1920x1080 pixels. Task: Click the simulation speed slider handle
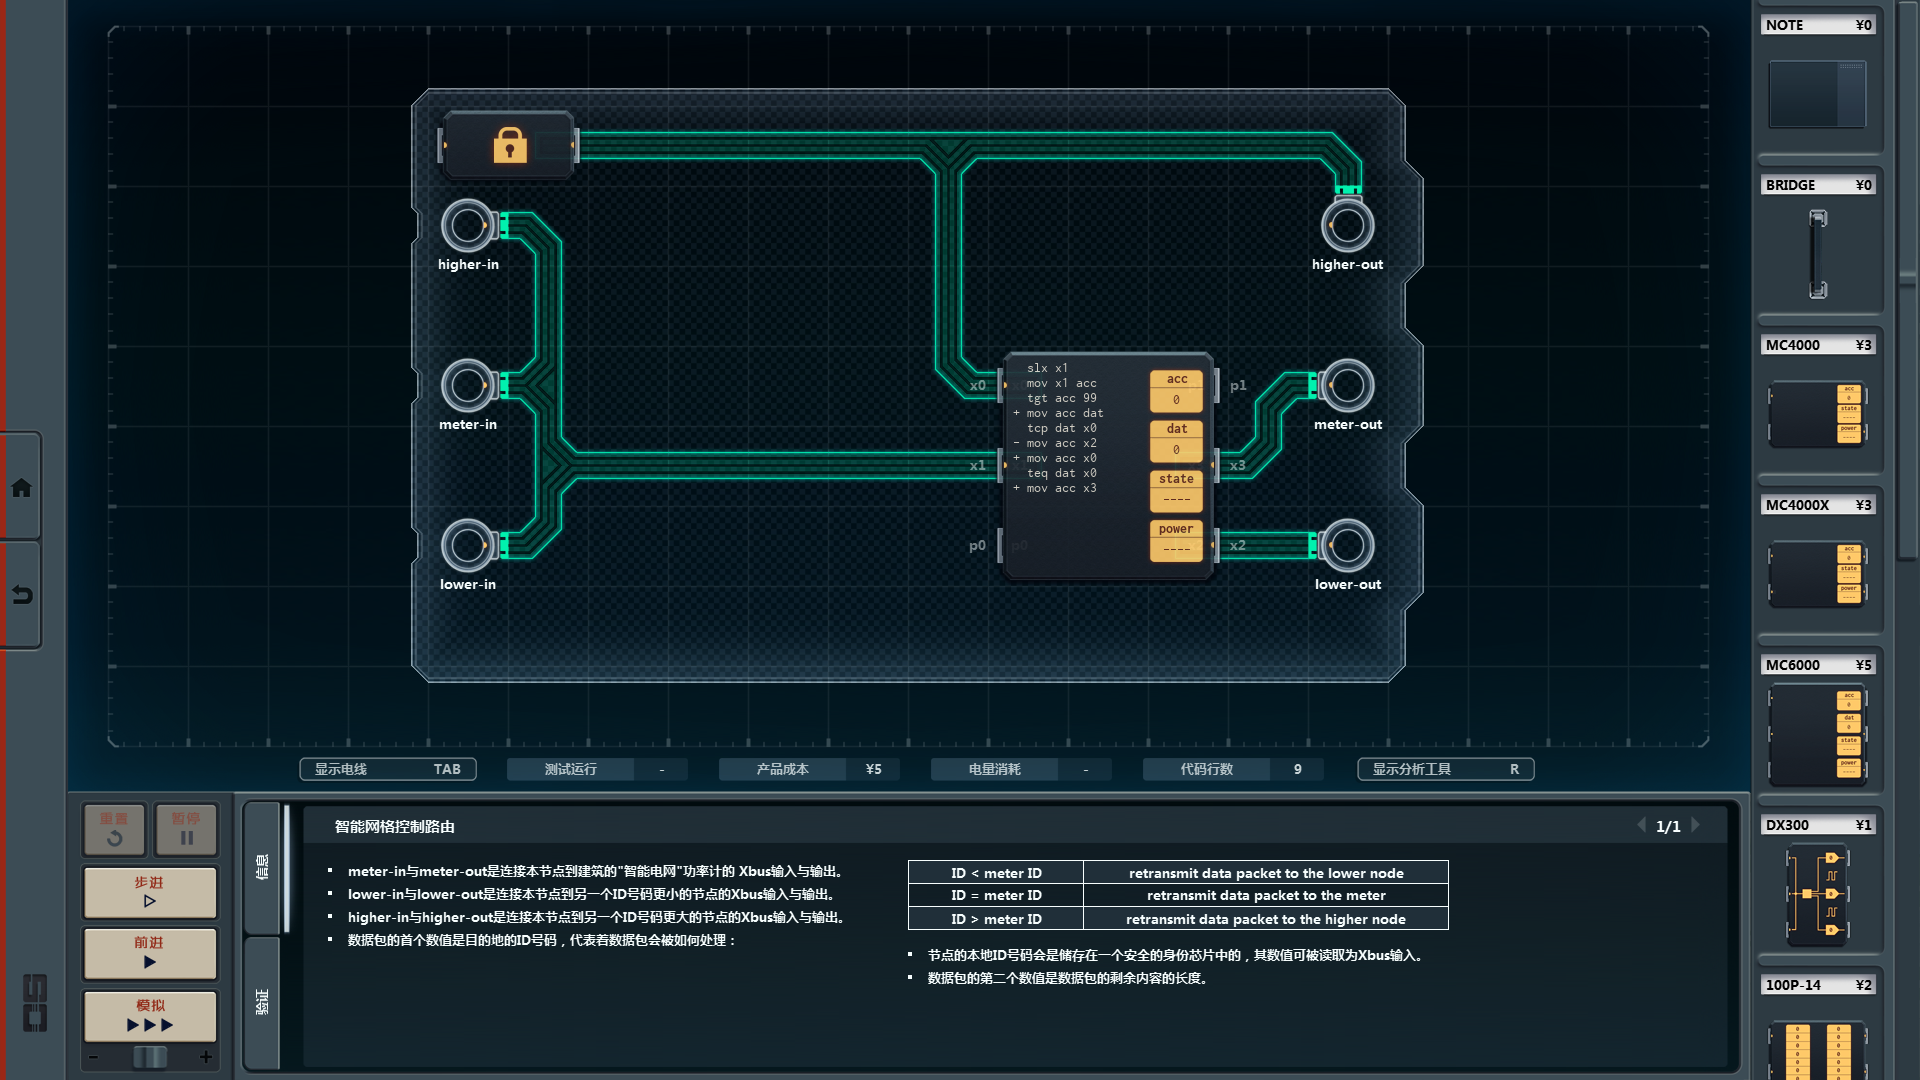point(150,1057)
